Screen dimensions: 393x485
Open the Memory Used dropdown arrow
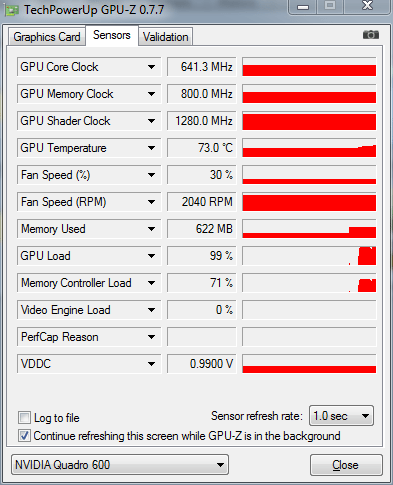[x=151, y=229]
